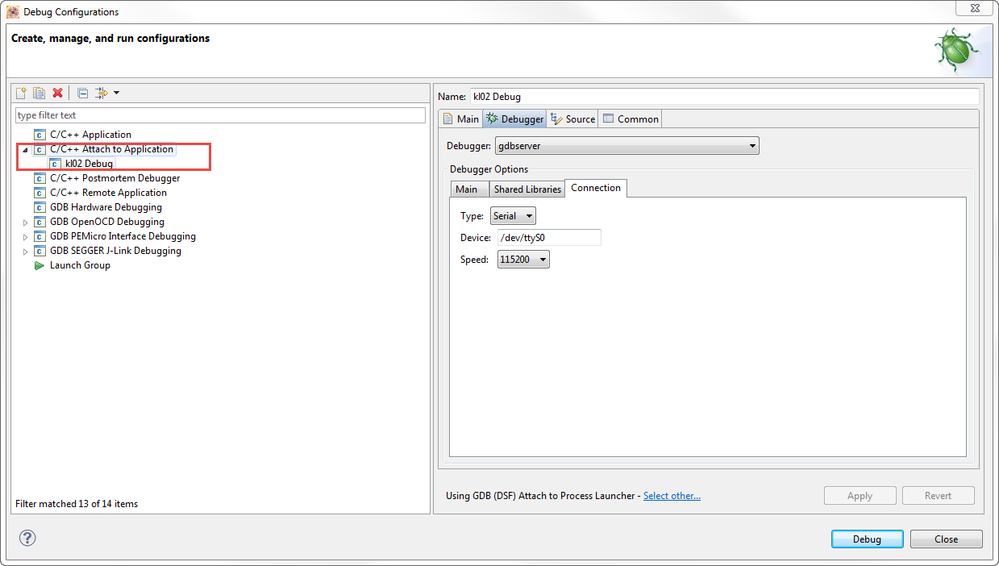Click the New launch configuration icon

pos(21,93)
